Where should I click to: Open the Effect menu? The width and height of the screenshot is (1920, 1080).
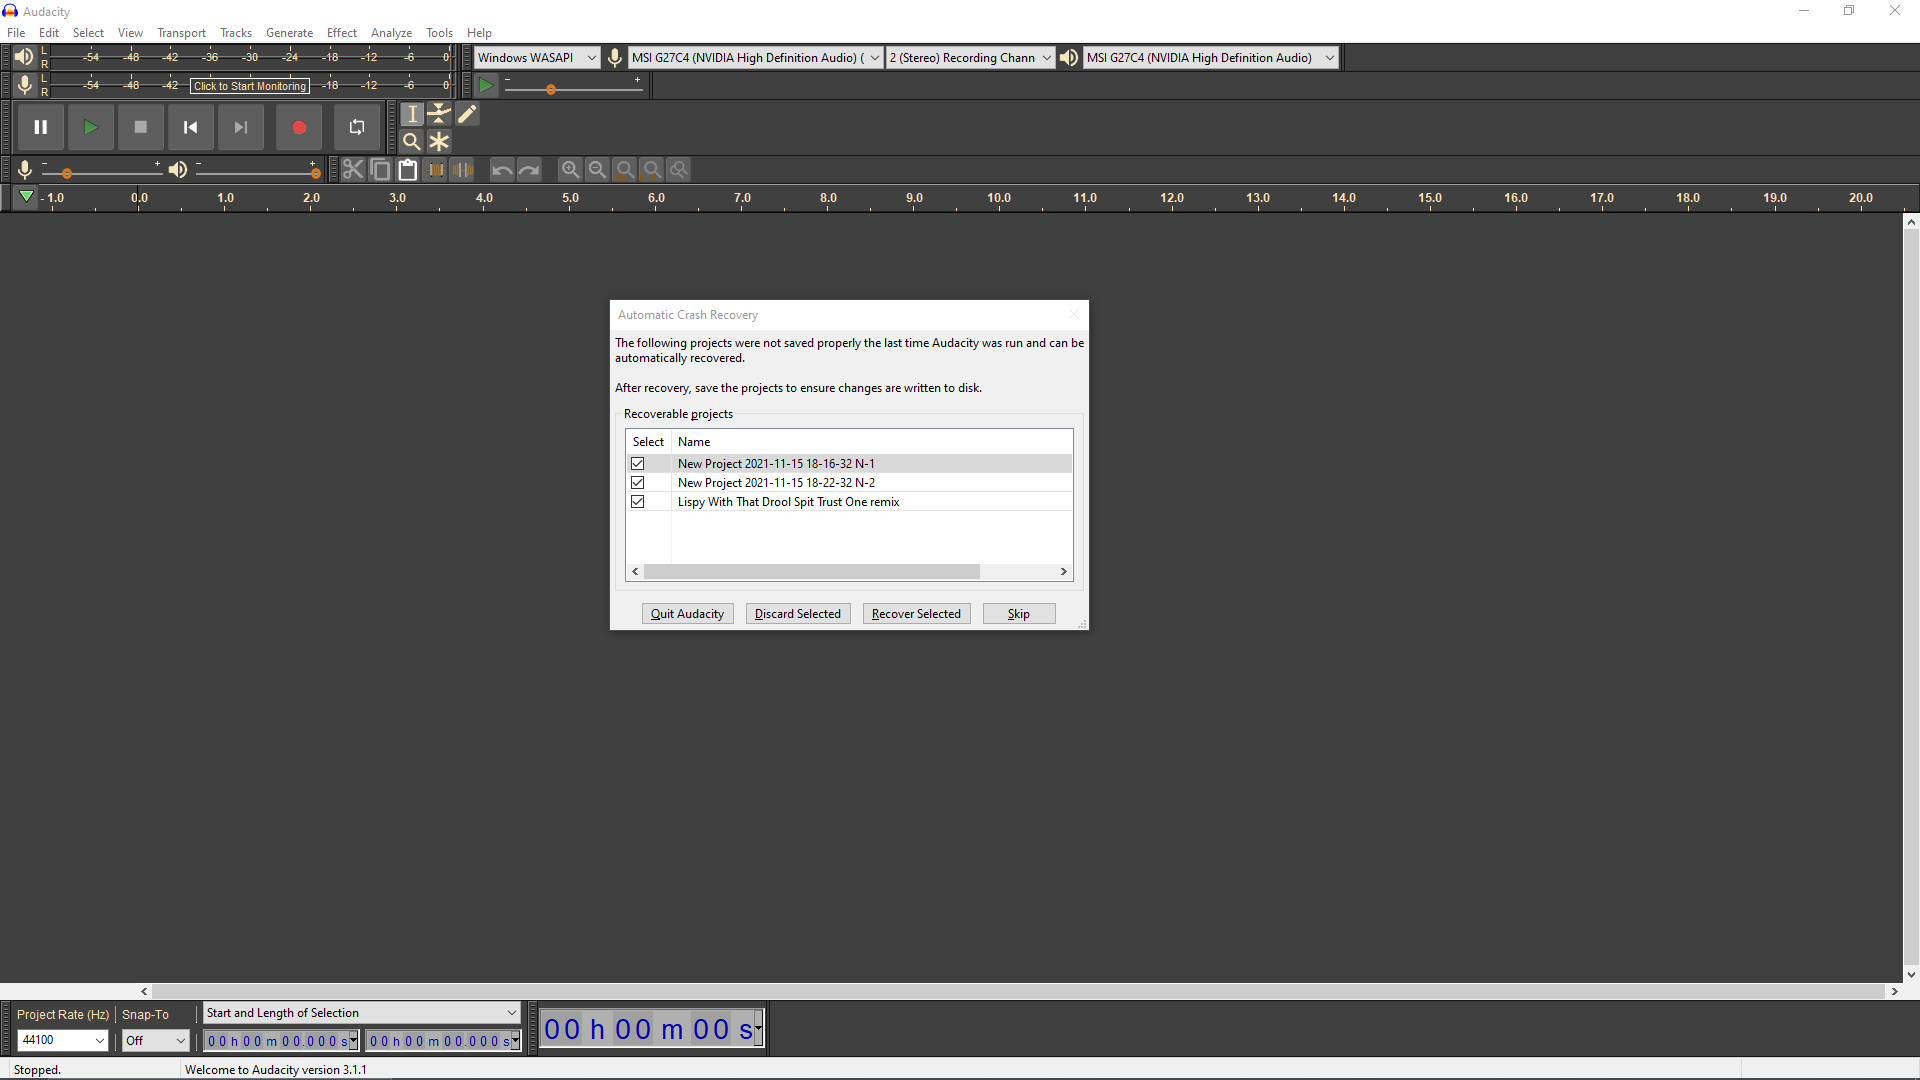[x=341, y=33]
